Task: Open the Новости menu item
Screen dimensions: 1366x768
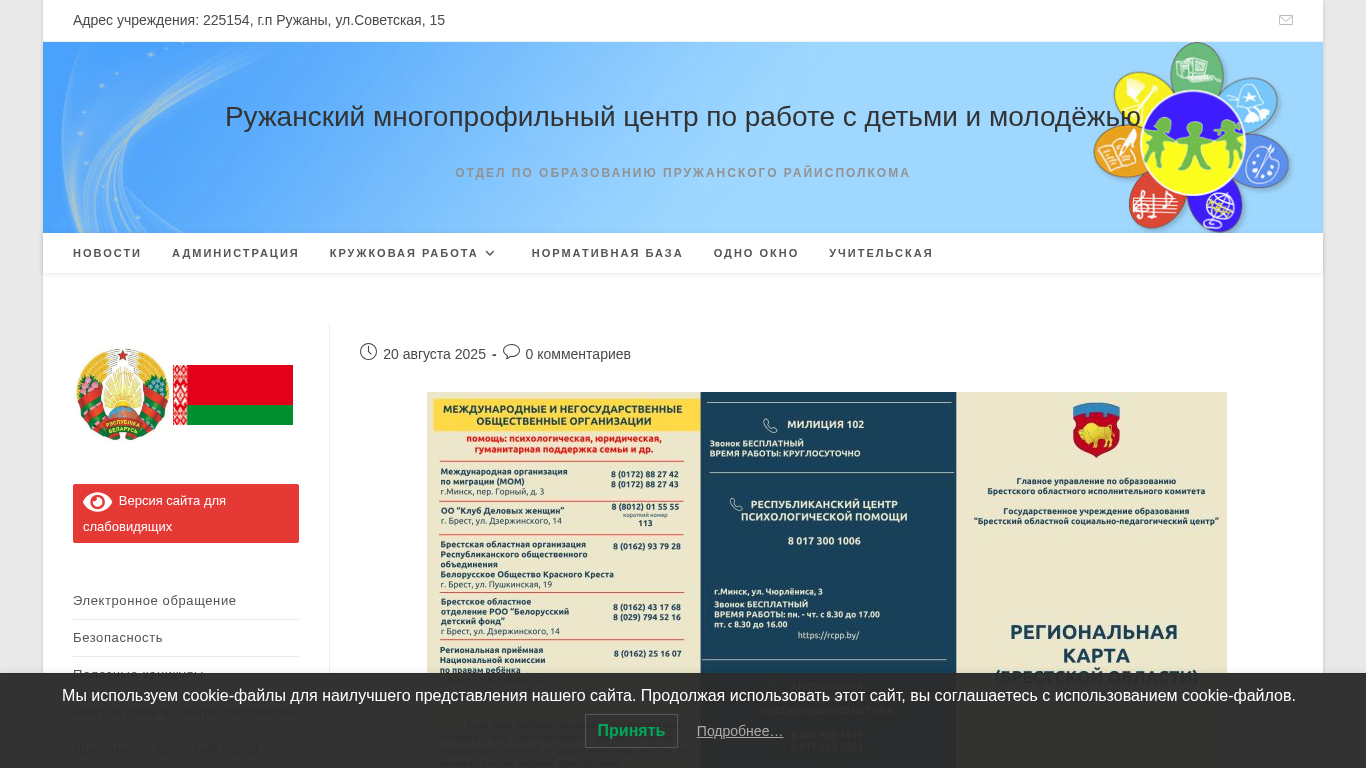Action: tap(107, 253)
